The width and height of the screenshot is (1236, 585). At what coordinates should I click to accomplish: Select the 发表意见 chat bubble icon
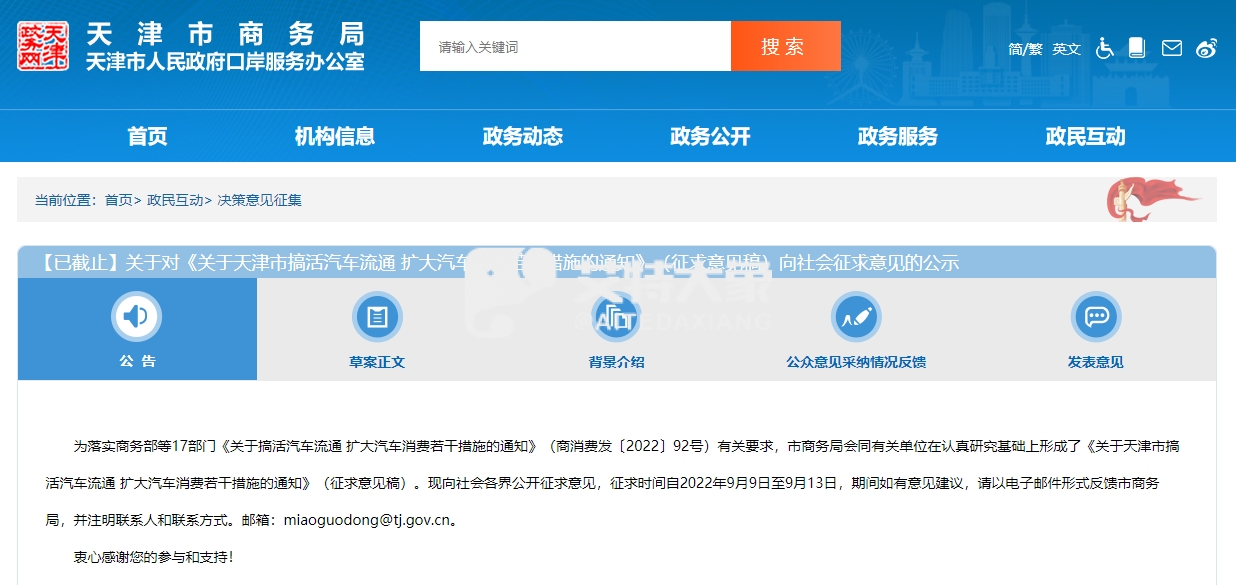[1095, 318]
